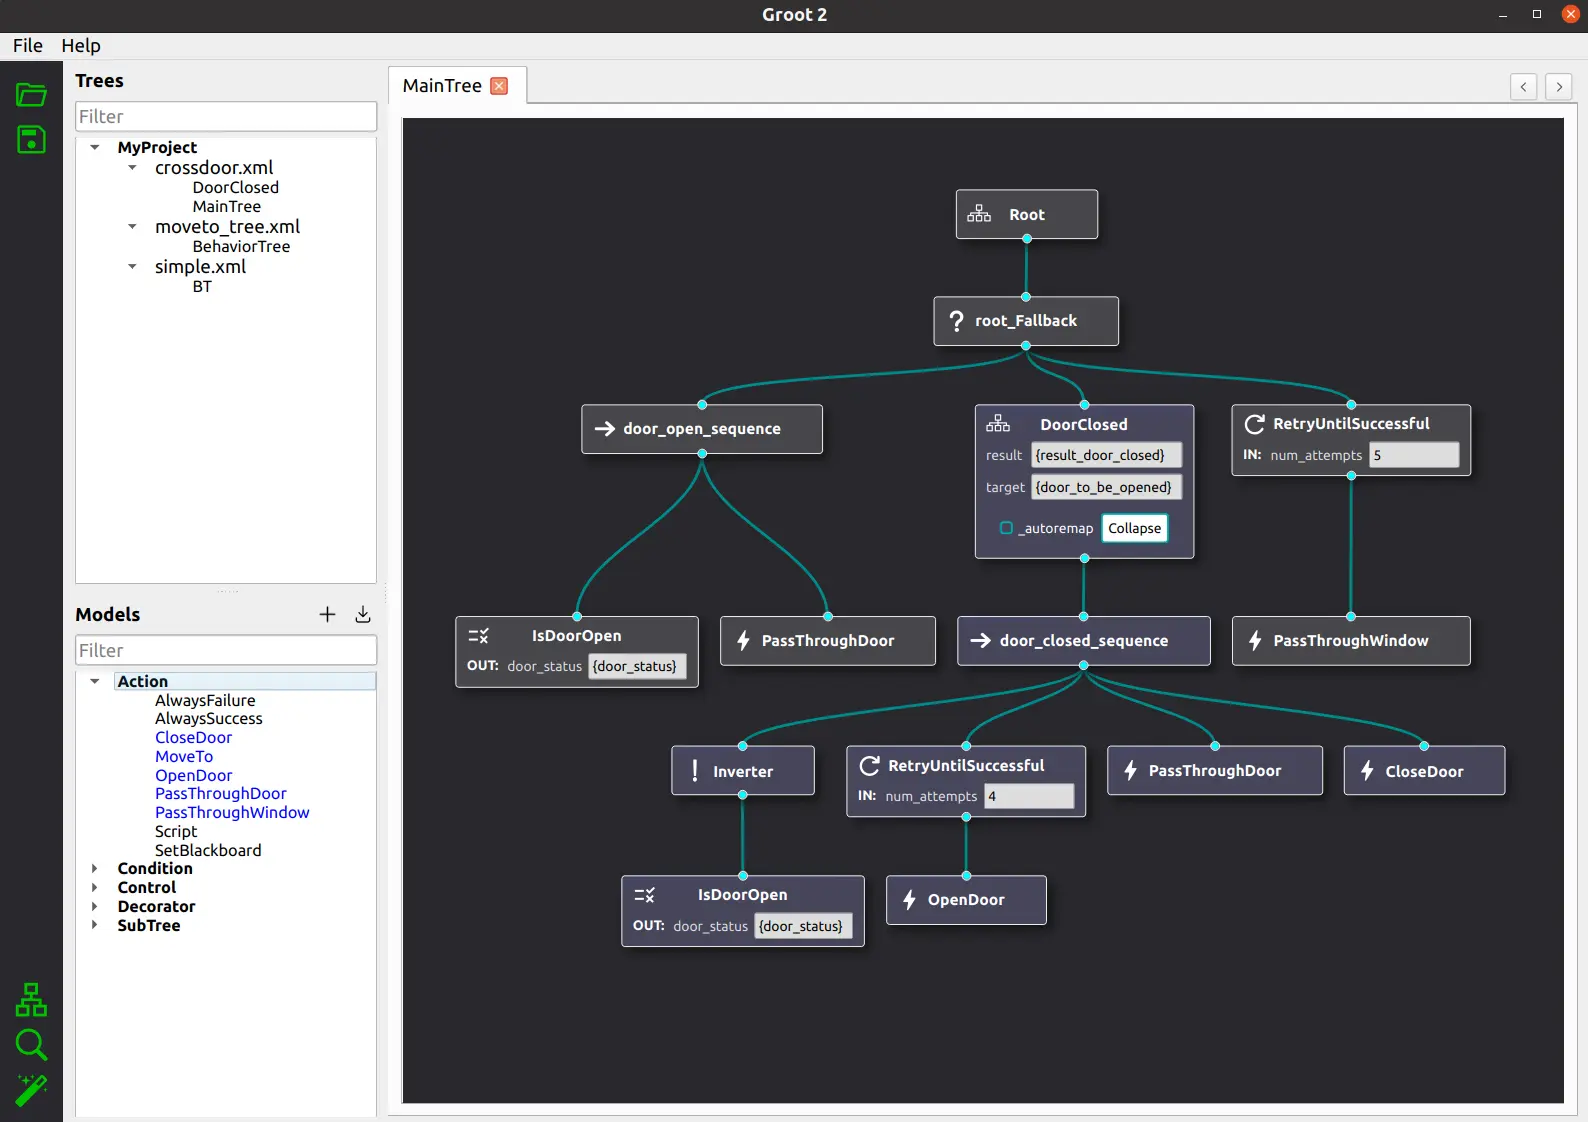This screenshot has width=1588, height=1122.
Task: Click the next tab arrow button
Action: click(x=1558, y=87)
